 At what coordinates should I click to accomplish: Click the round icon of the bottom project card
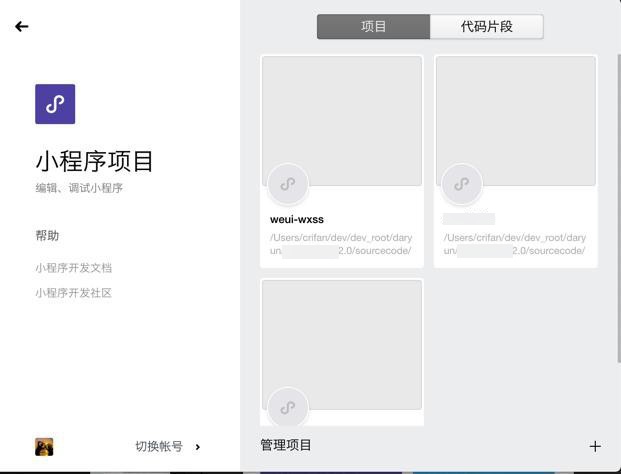[x=288, y=407]
